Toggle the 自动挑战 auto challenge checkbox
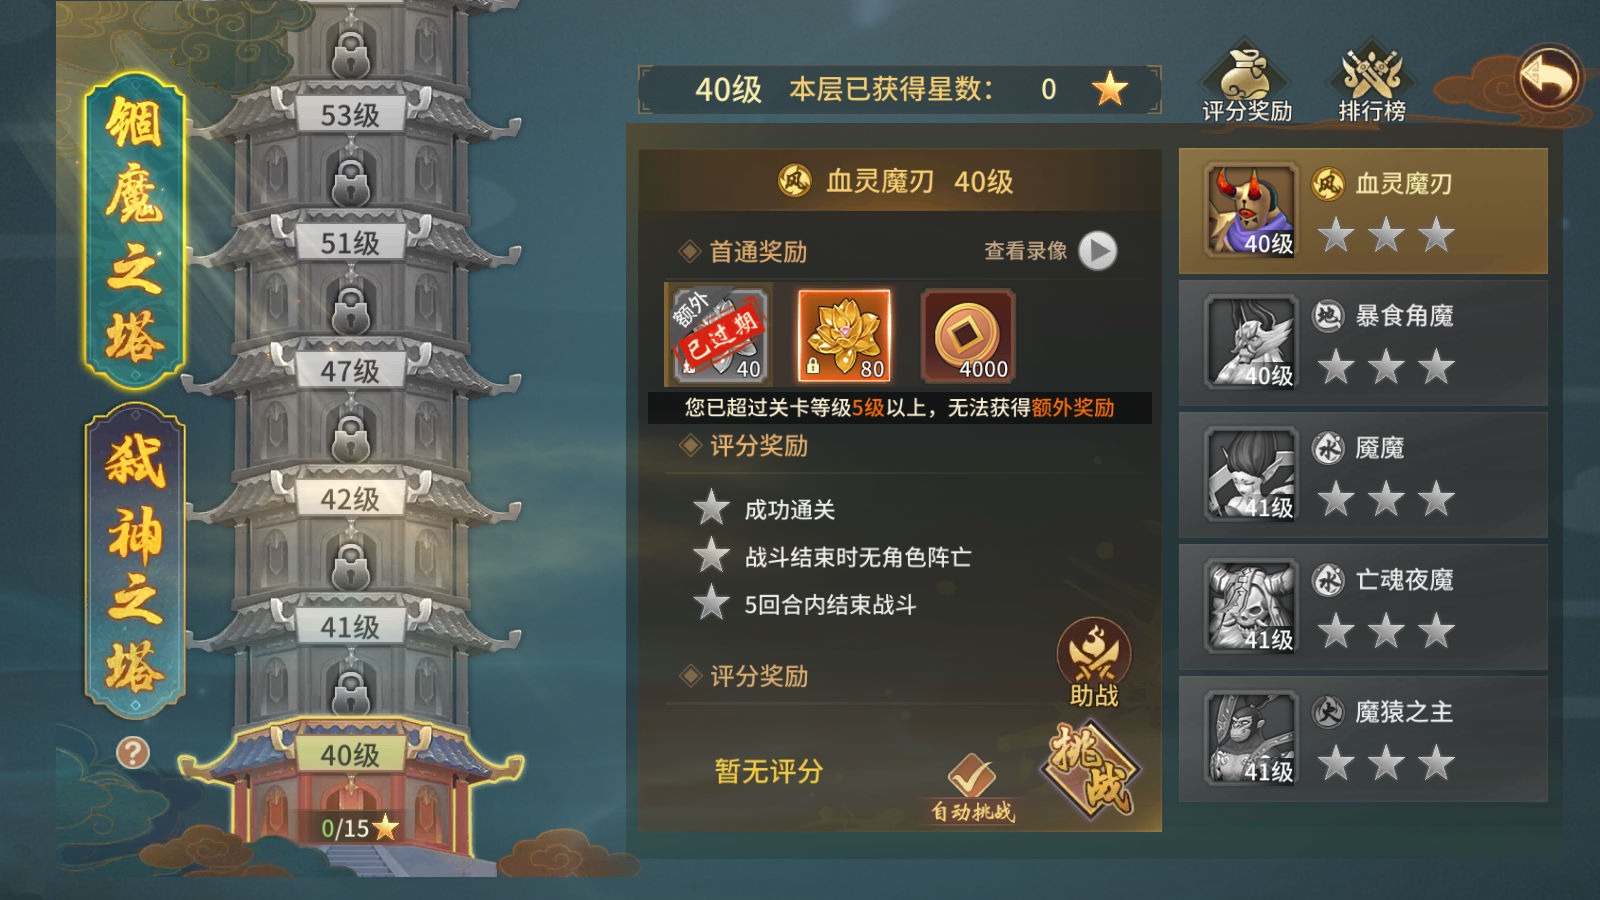This screenshot has height=900, width=1600. [972, 788]
